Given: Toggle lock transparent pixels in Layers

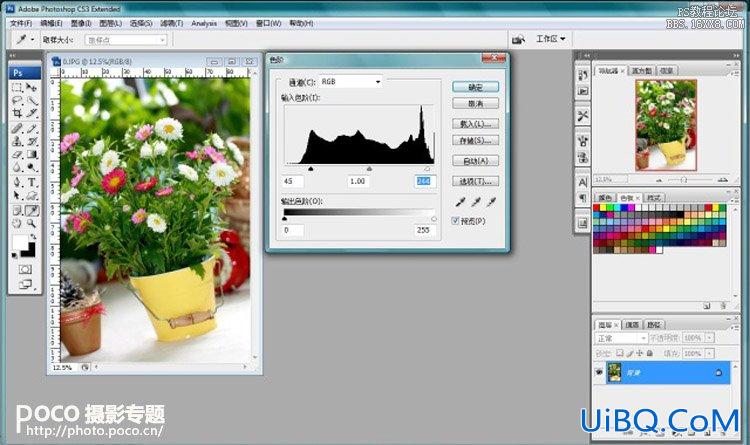Looking at the screenshot, I should pyautogui.click(x=620, y=353).
